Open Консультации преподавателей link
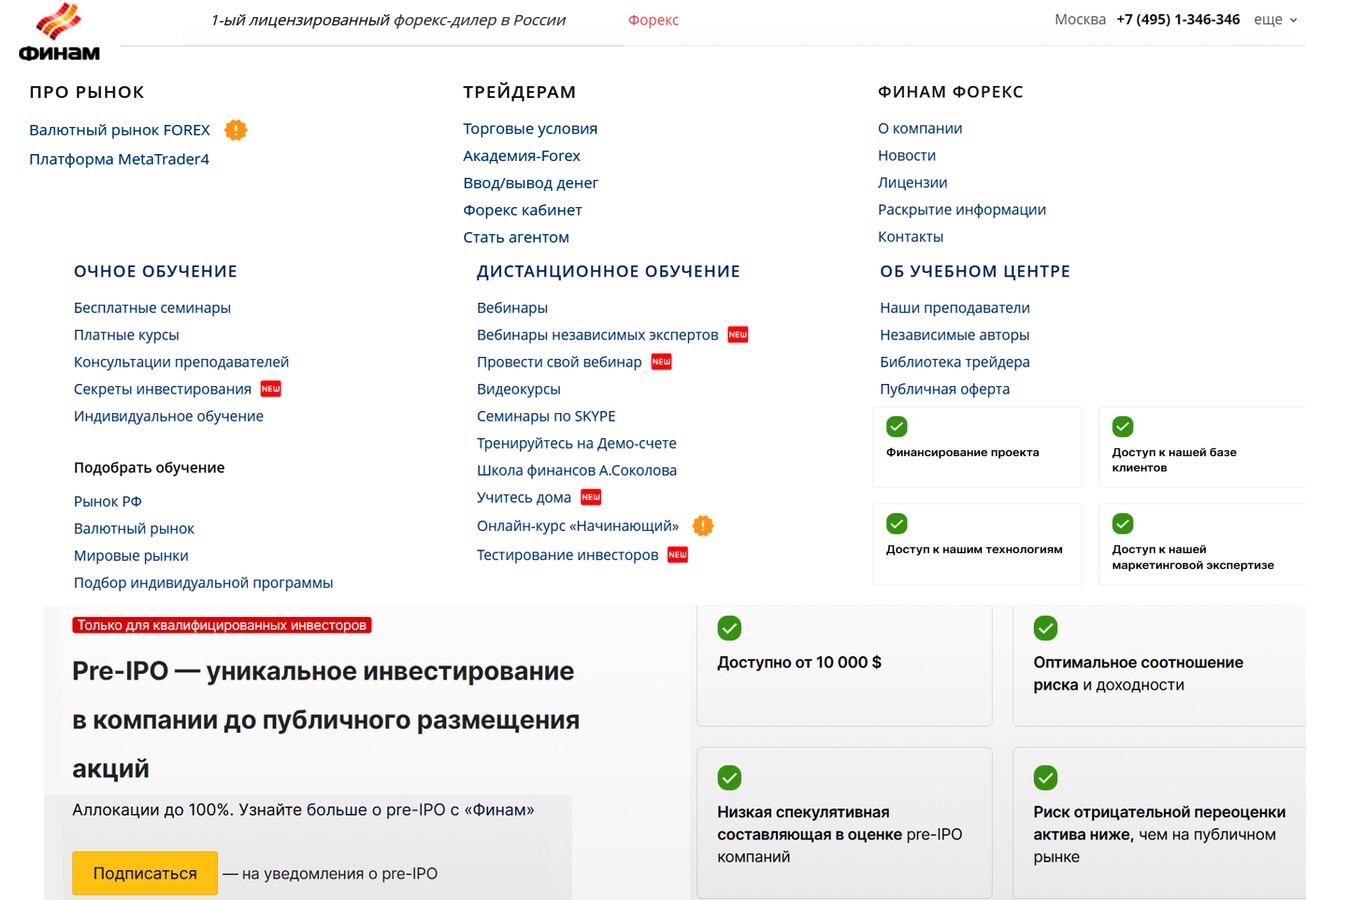 [x=181, y=362]
